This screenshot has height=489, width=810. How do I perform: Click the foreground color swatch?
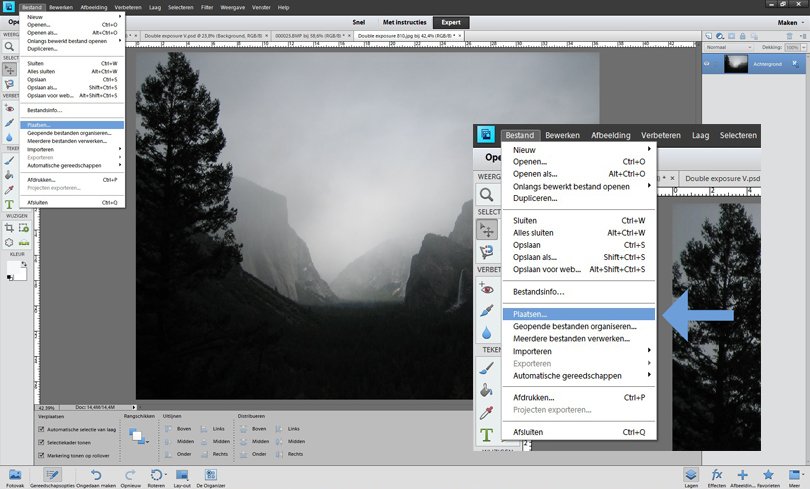click(x=12, y=267)
